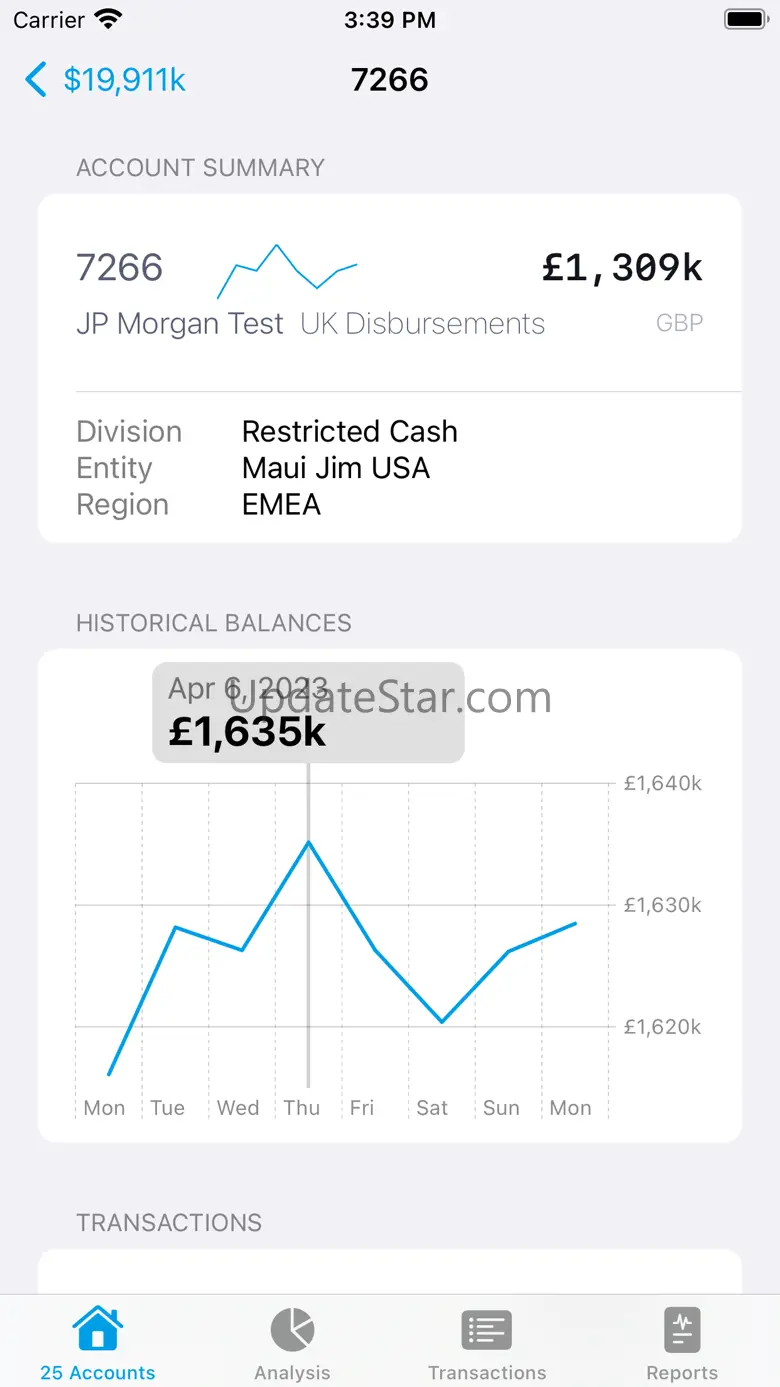Screen dimensions: 780x1387
Task: Open the Reports document icon
Action: (x=682, y=1330)
